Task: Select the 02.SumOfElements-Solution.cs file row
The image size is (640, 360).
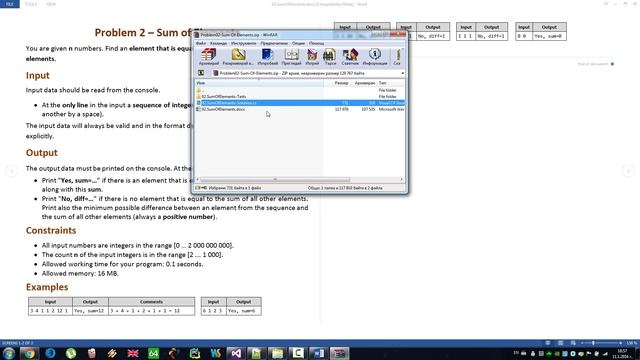Action: (300, 103)
